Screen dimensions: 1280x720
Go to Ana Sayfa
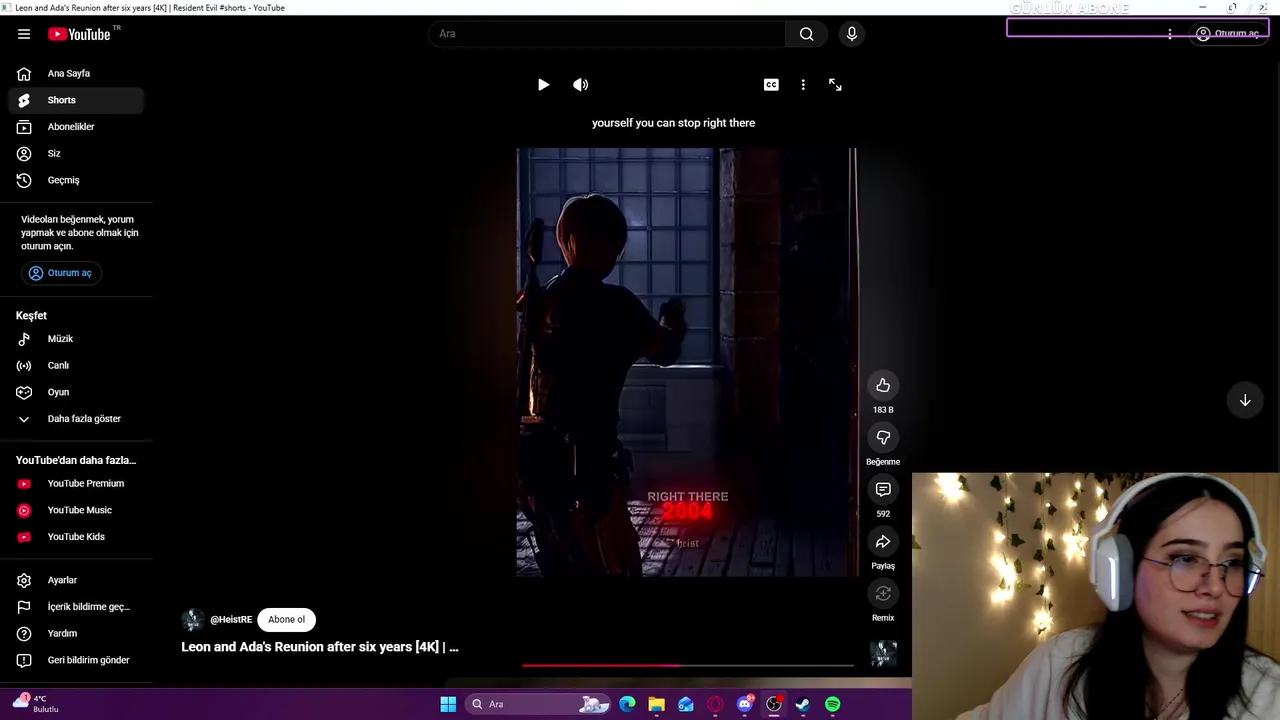point(76,73)
